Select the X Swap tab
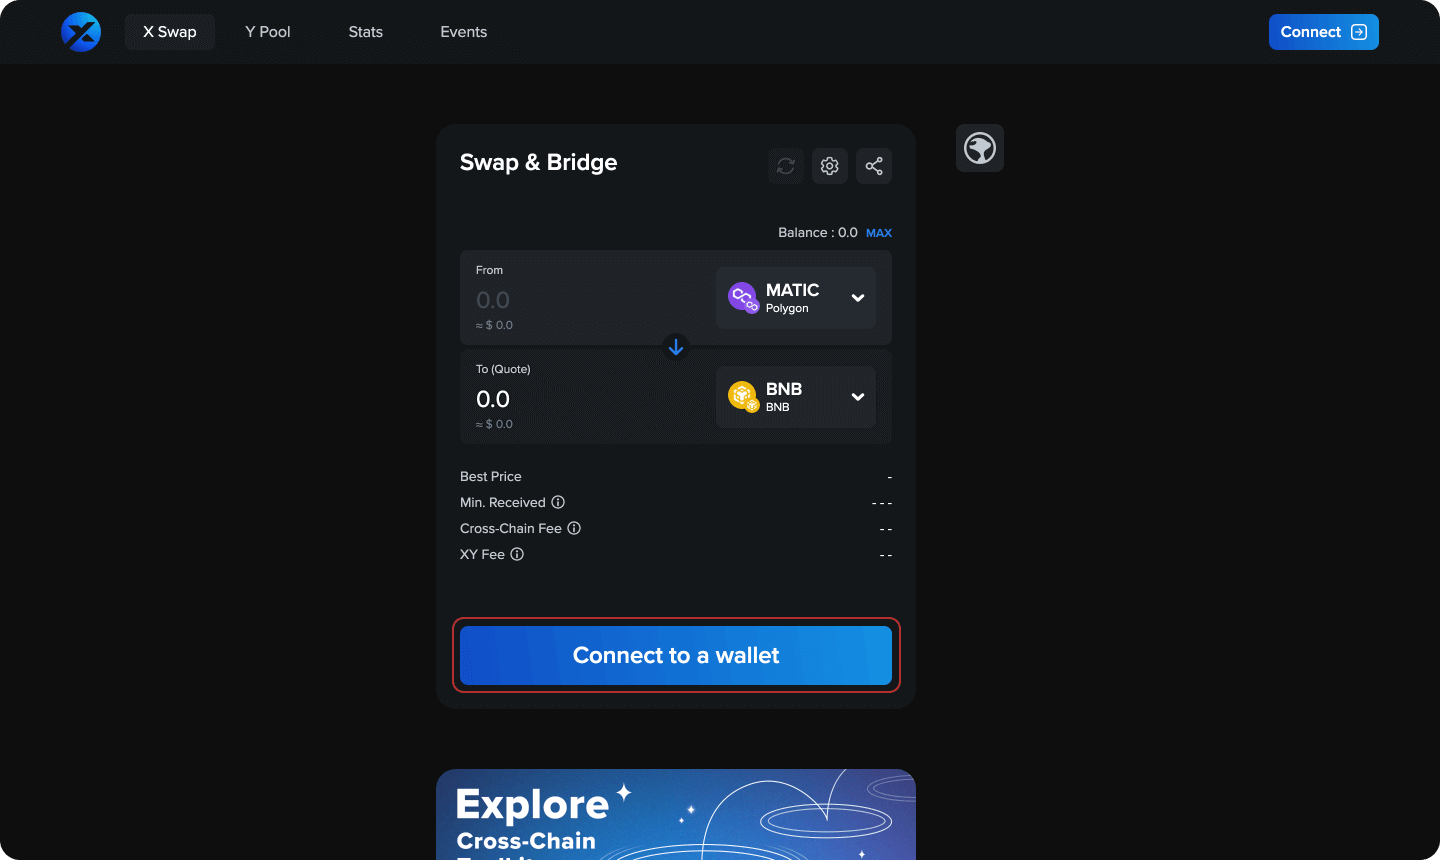1440x860 pixels. pyautogui.click(x=170, y=32)
